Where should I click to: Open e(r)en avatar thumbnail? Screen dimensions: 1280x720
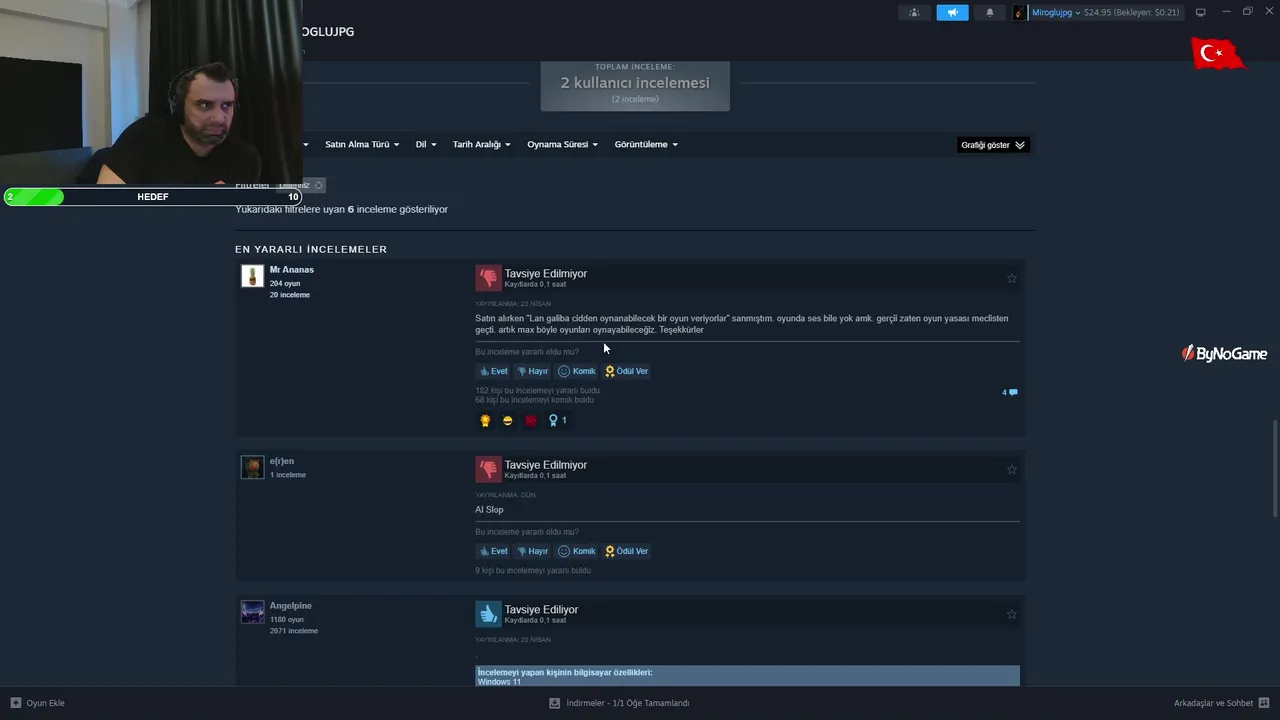click(253, 467)
